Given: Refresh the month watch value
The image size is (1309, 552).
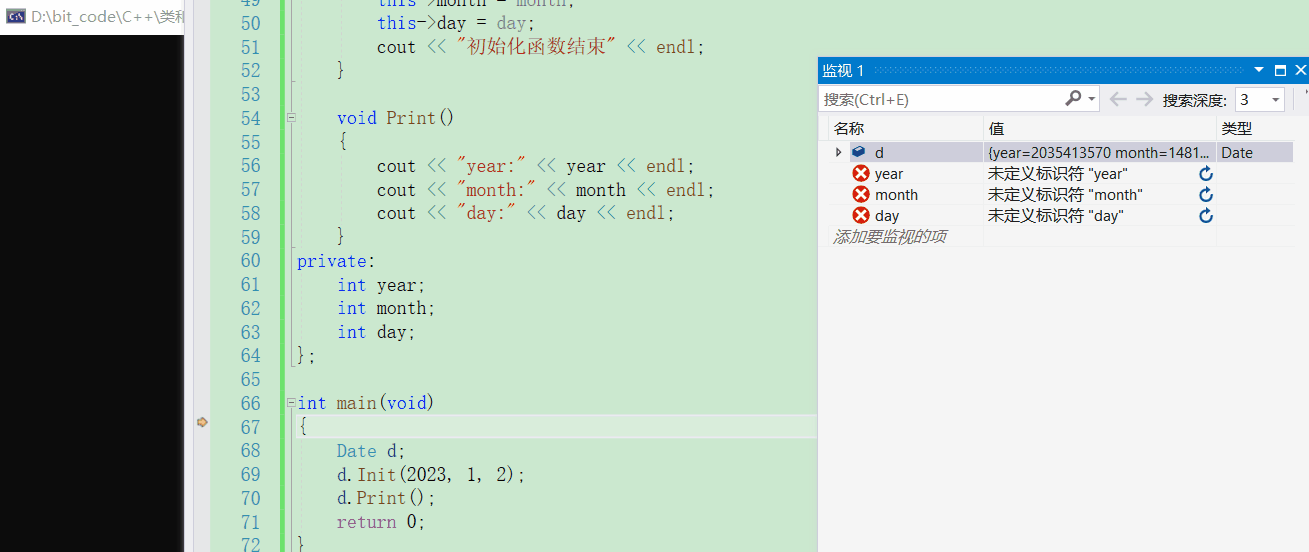Looking at the screenshot, I should click(1206, 195).
